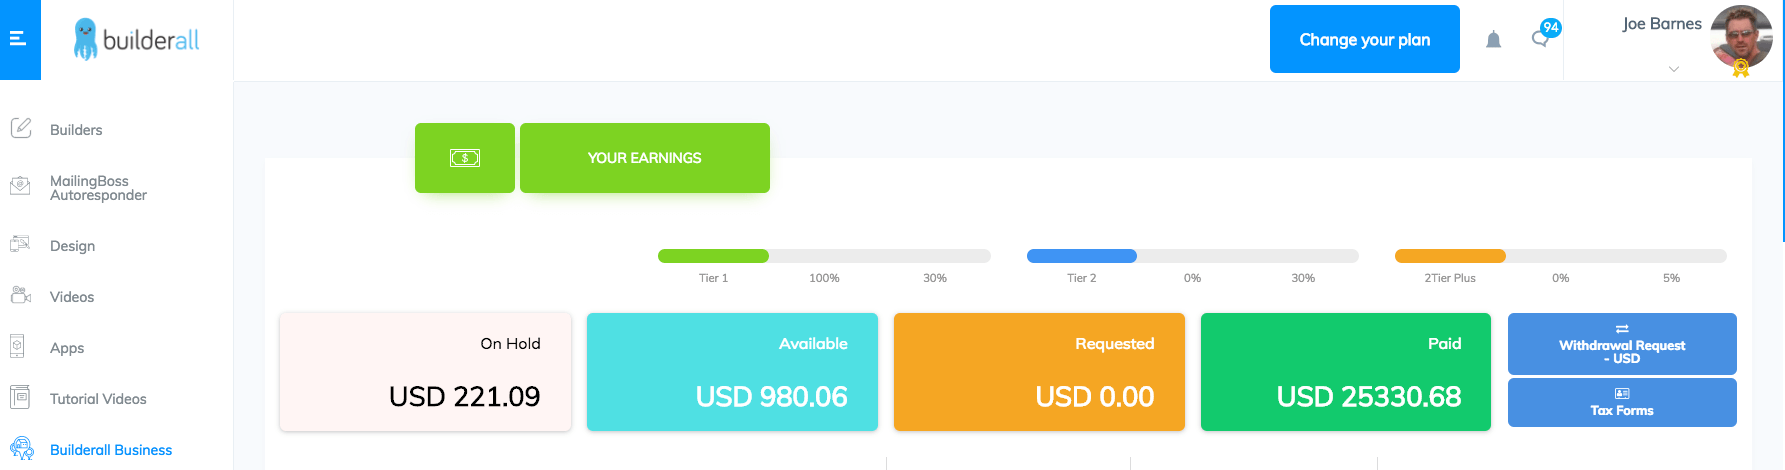Image resolution: width=1785 pixels, height=470 pixels.
Task: Click the Change your plan button
Action: [1364, 40]
